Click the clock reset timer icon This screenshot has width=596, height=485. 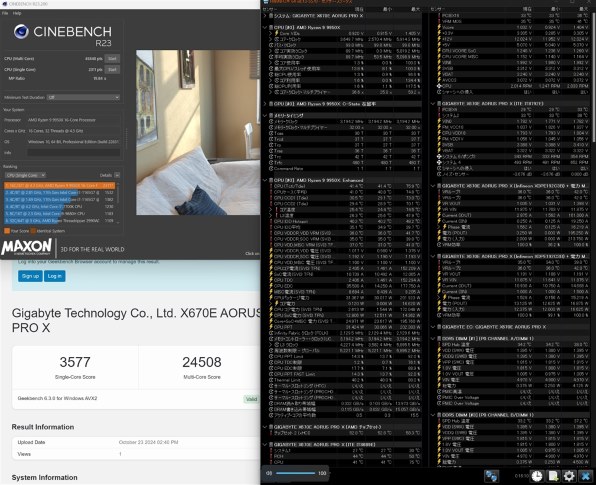point(537,475)
